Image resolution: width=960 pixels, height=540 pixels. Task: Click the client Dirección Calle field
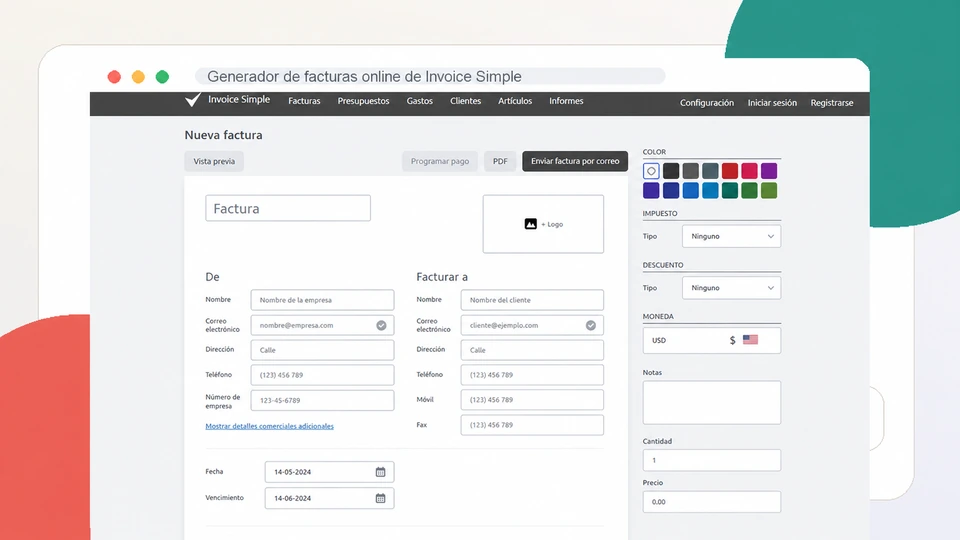click(x=532, y=350)
